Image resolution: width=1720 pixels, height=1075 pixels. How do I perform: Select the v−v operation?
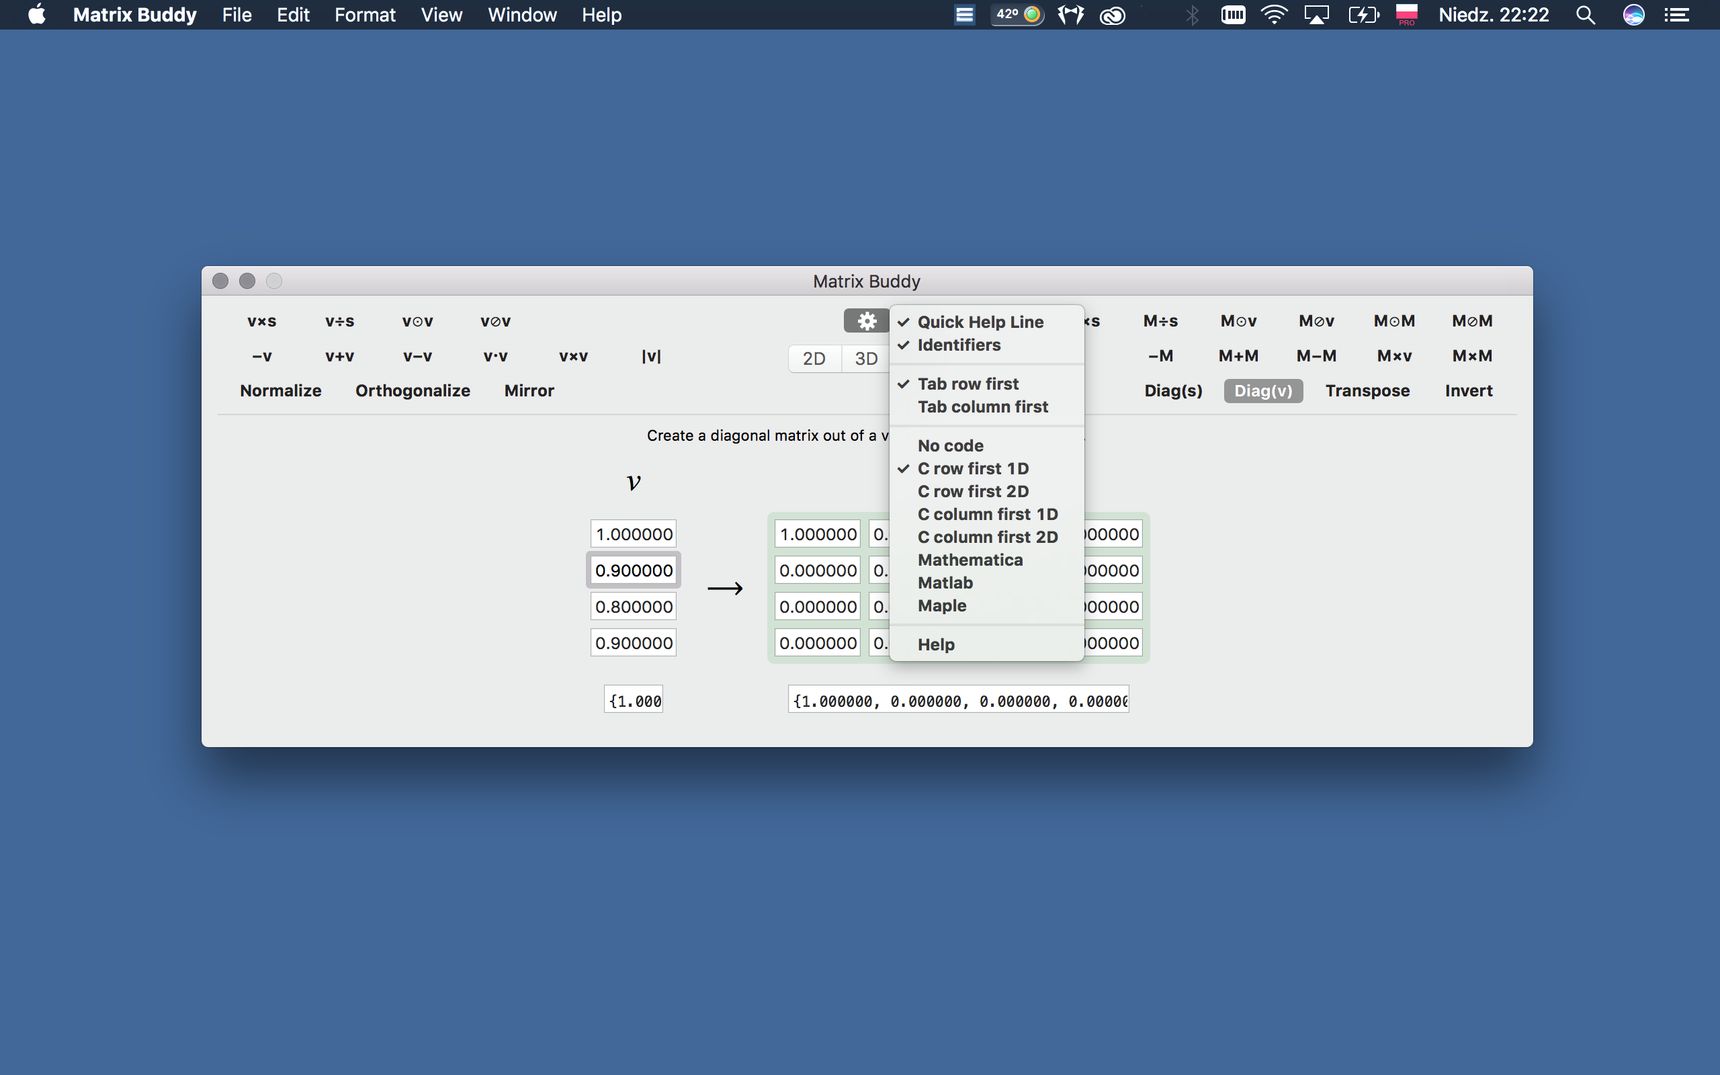tap(418, 356)
